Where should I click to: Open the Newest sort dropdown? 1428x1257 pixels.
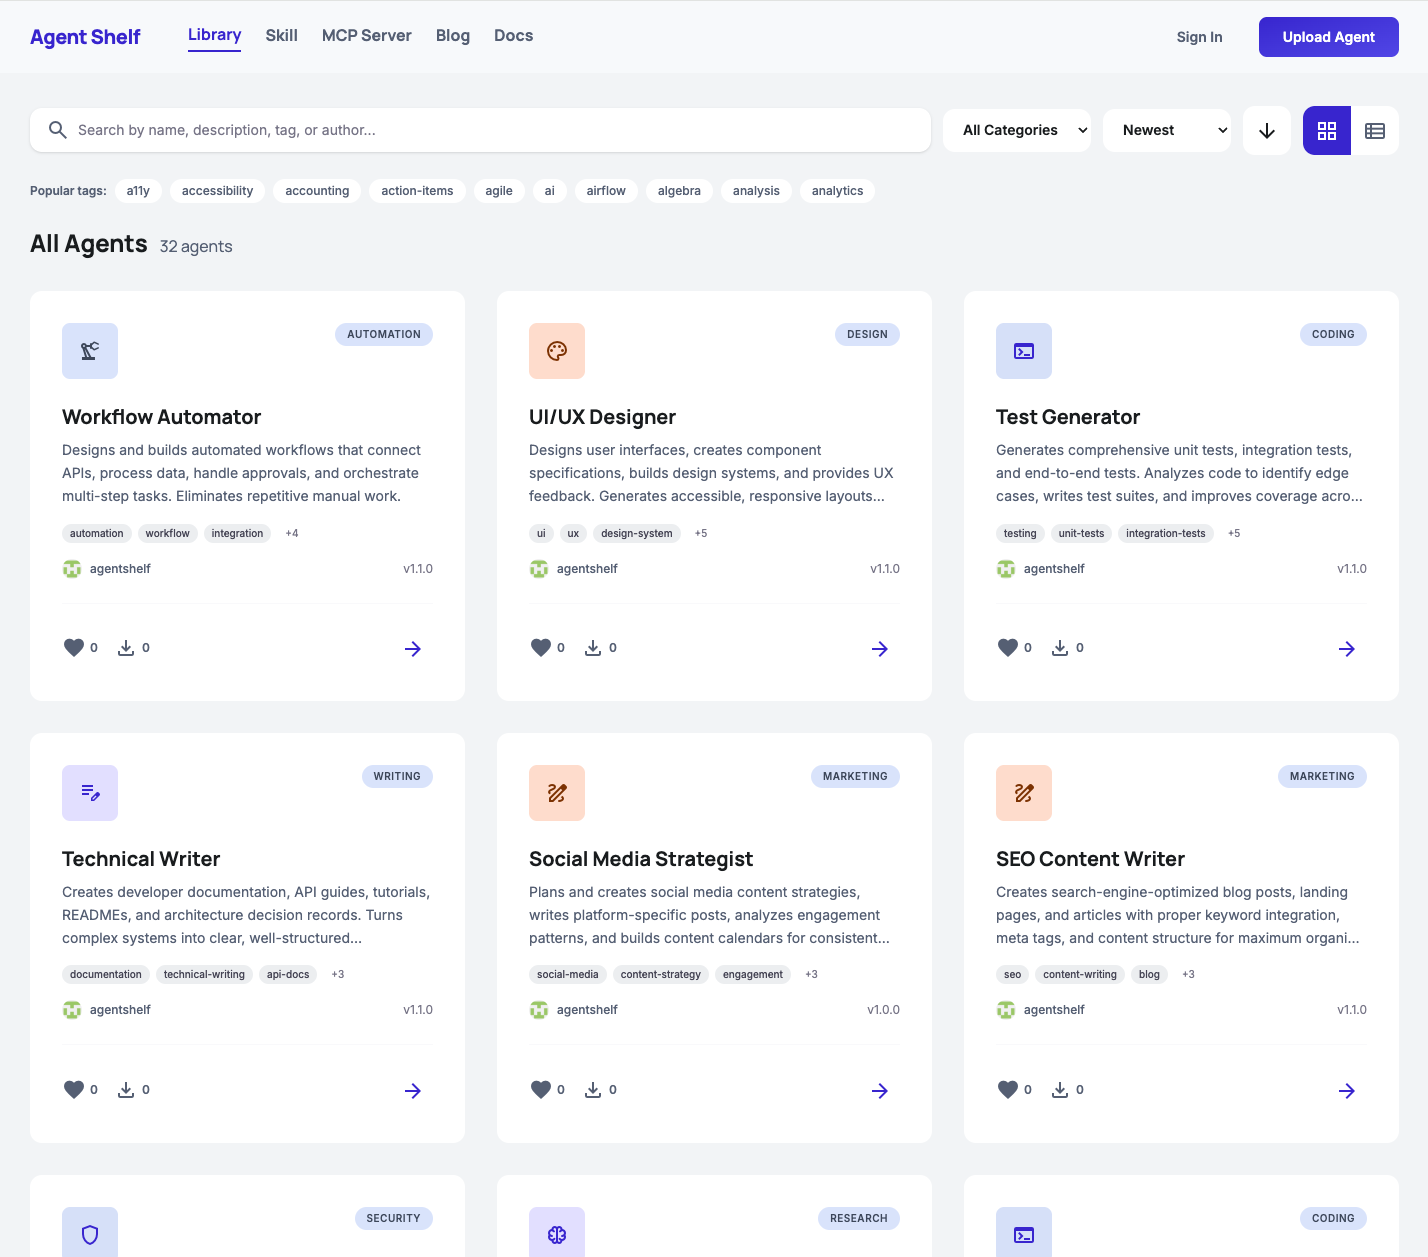point(1167,130)
